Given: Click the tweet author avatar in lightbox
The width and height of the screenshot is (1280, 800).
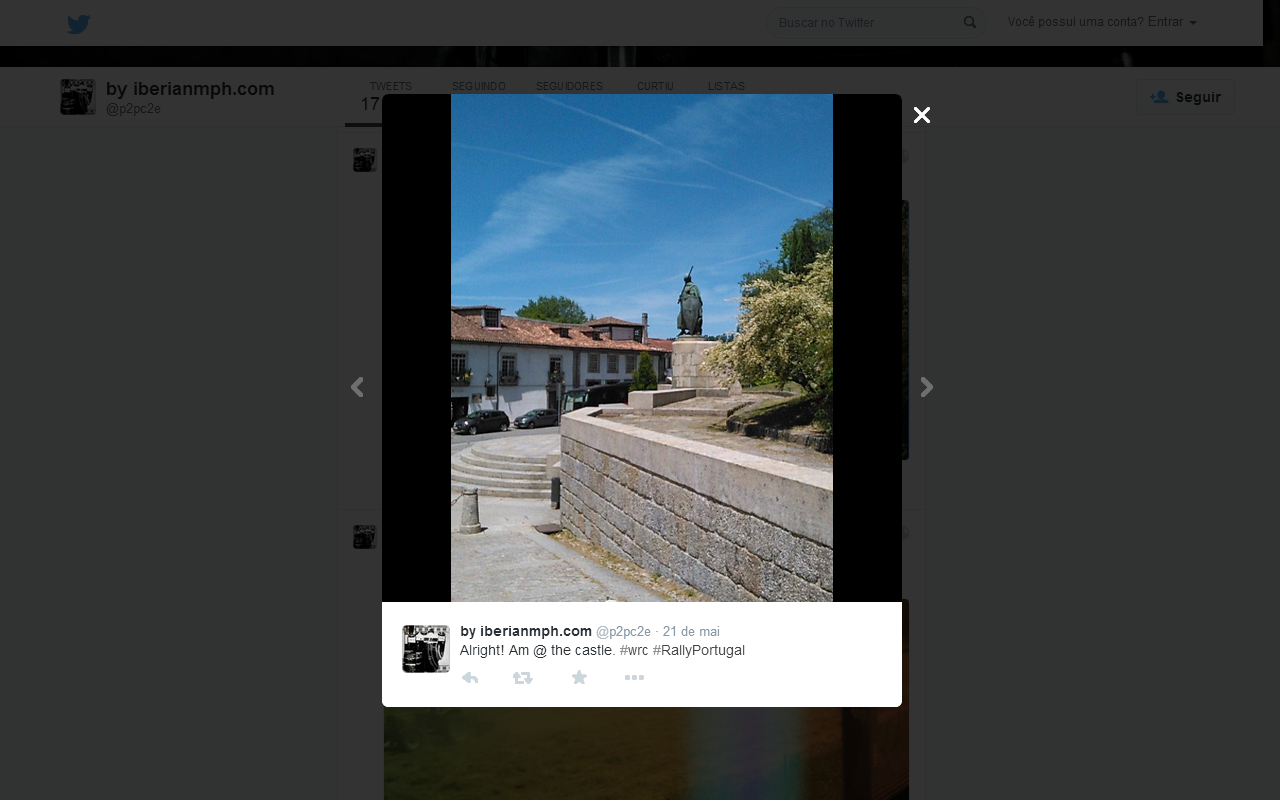Looking at the screenshot, I should (426, 649).
